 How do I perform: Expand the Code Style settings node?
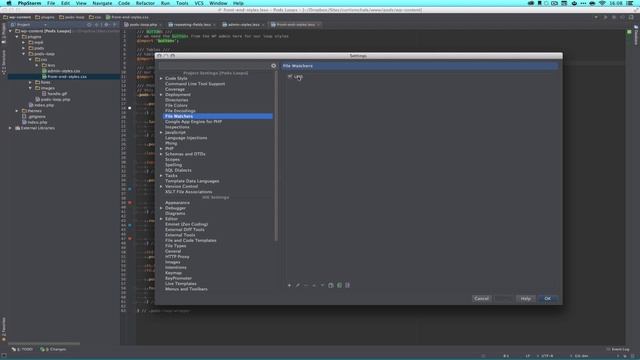(161, 78)
